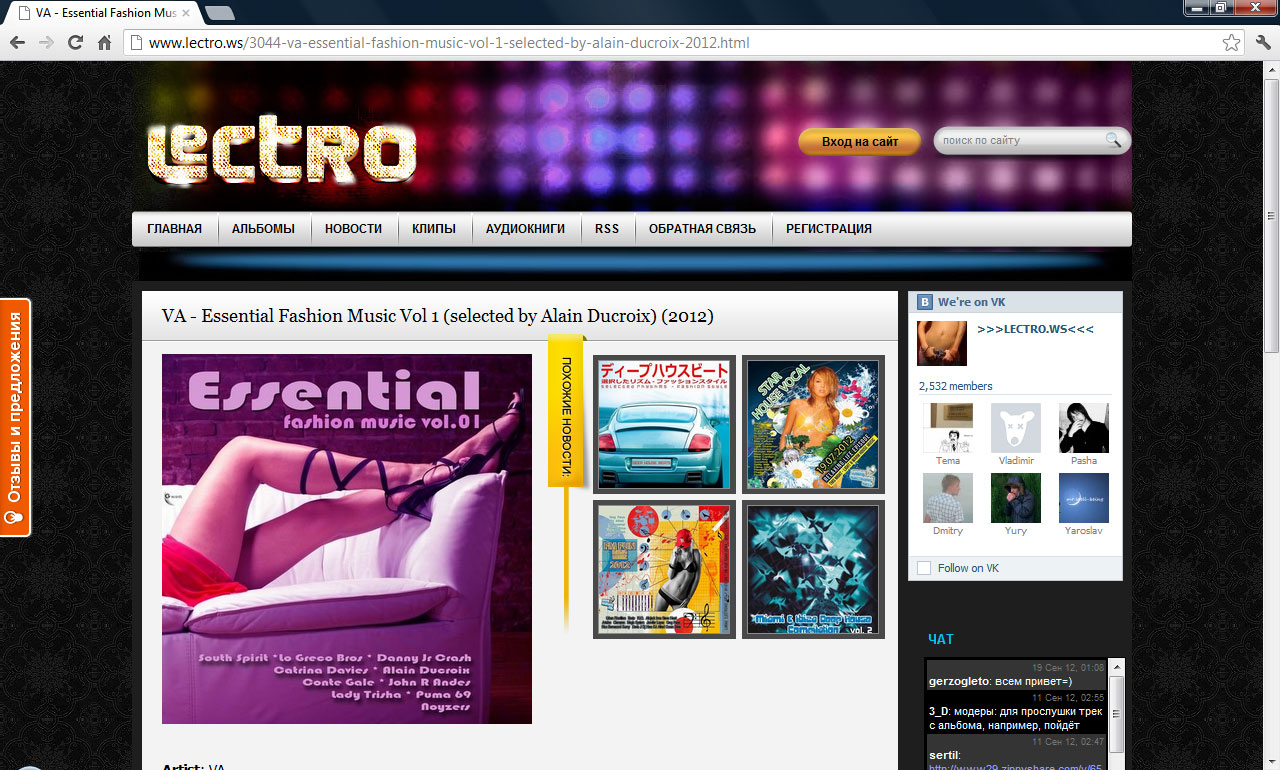Open the РЕГИСТРАЦИЯ menu item
The height and width of the screenshot is (770, 1280).
click(829, 229)
